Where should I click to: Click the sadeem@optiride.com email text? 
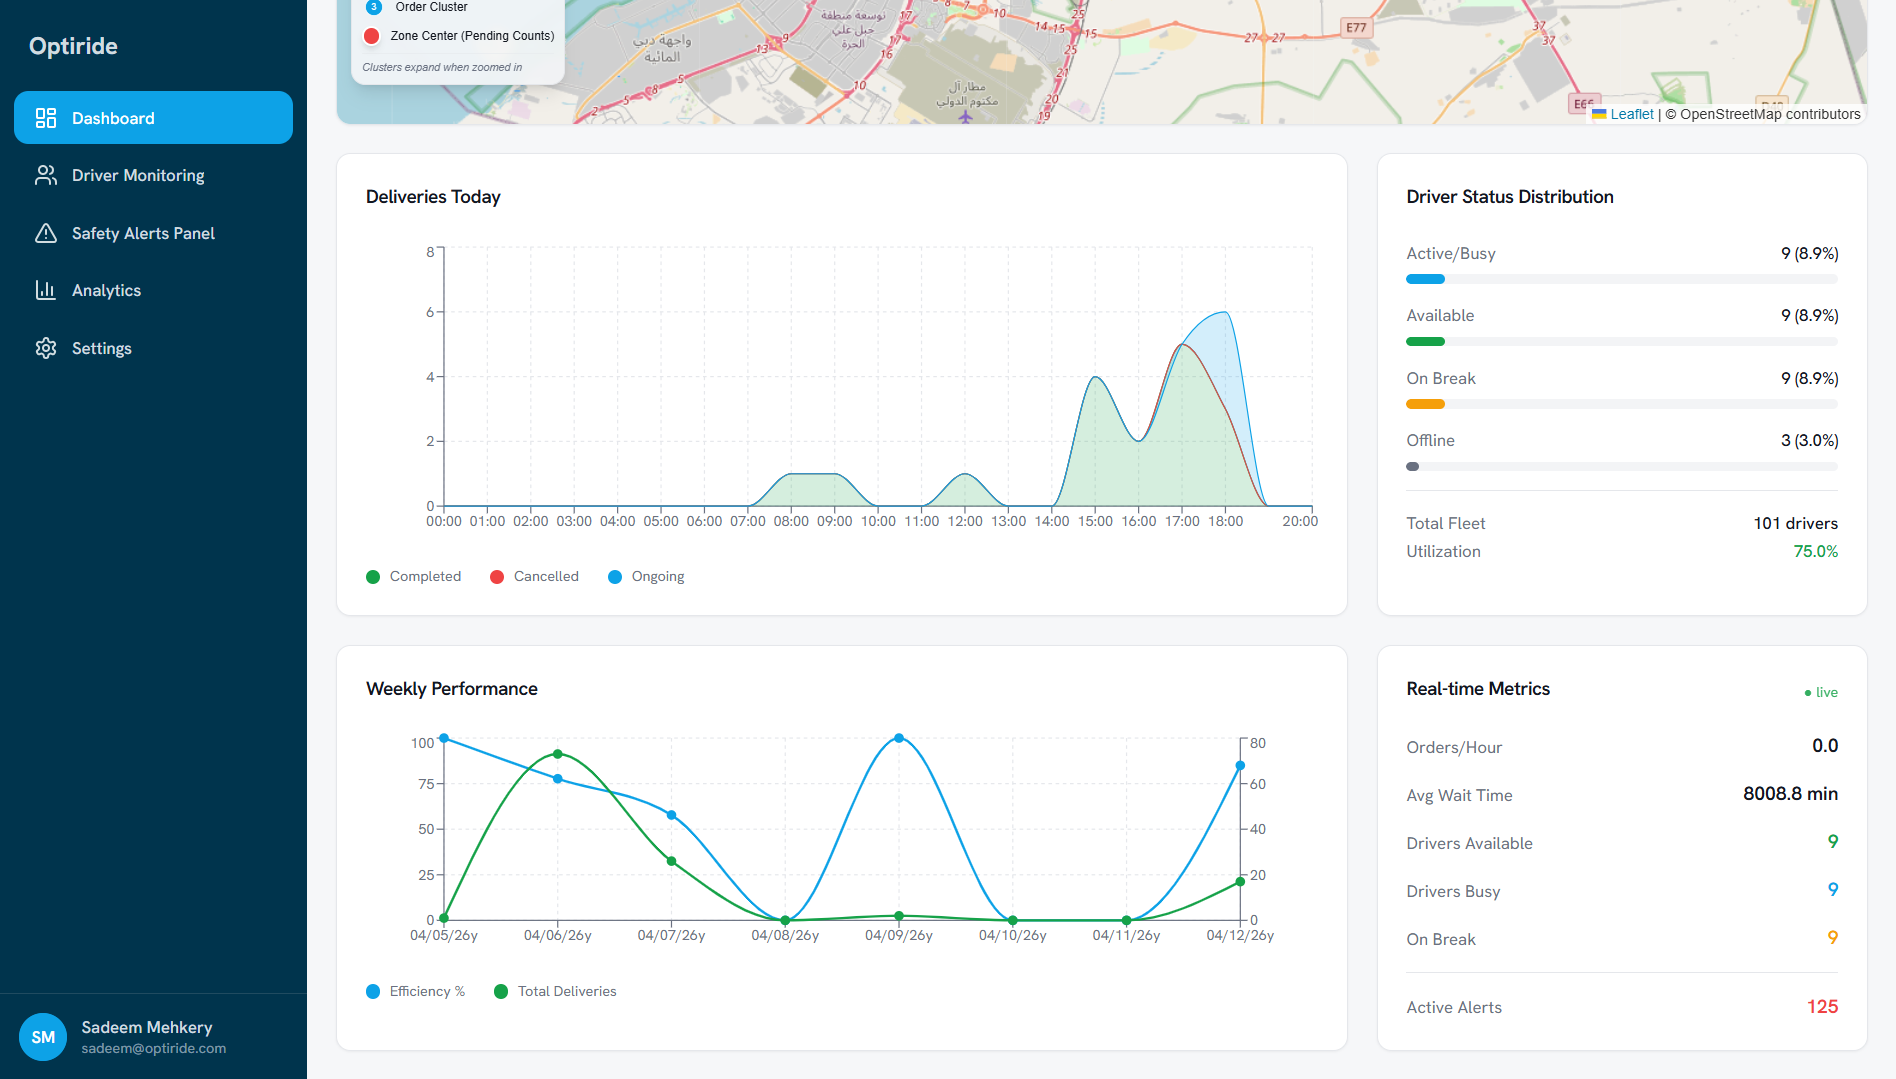point(154,1048)
